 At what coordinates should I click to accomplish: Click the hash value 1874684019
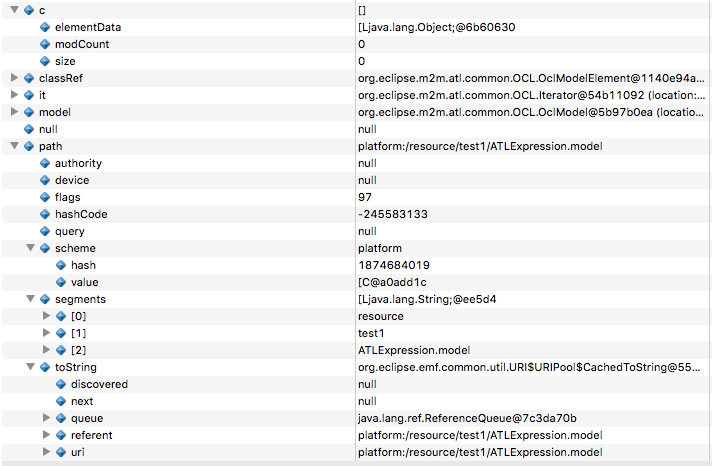[x=392, y=265]
